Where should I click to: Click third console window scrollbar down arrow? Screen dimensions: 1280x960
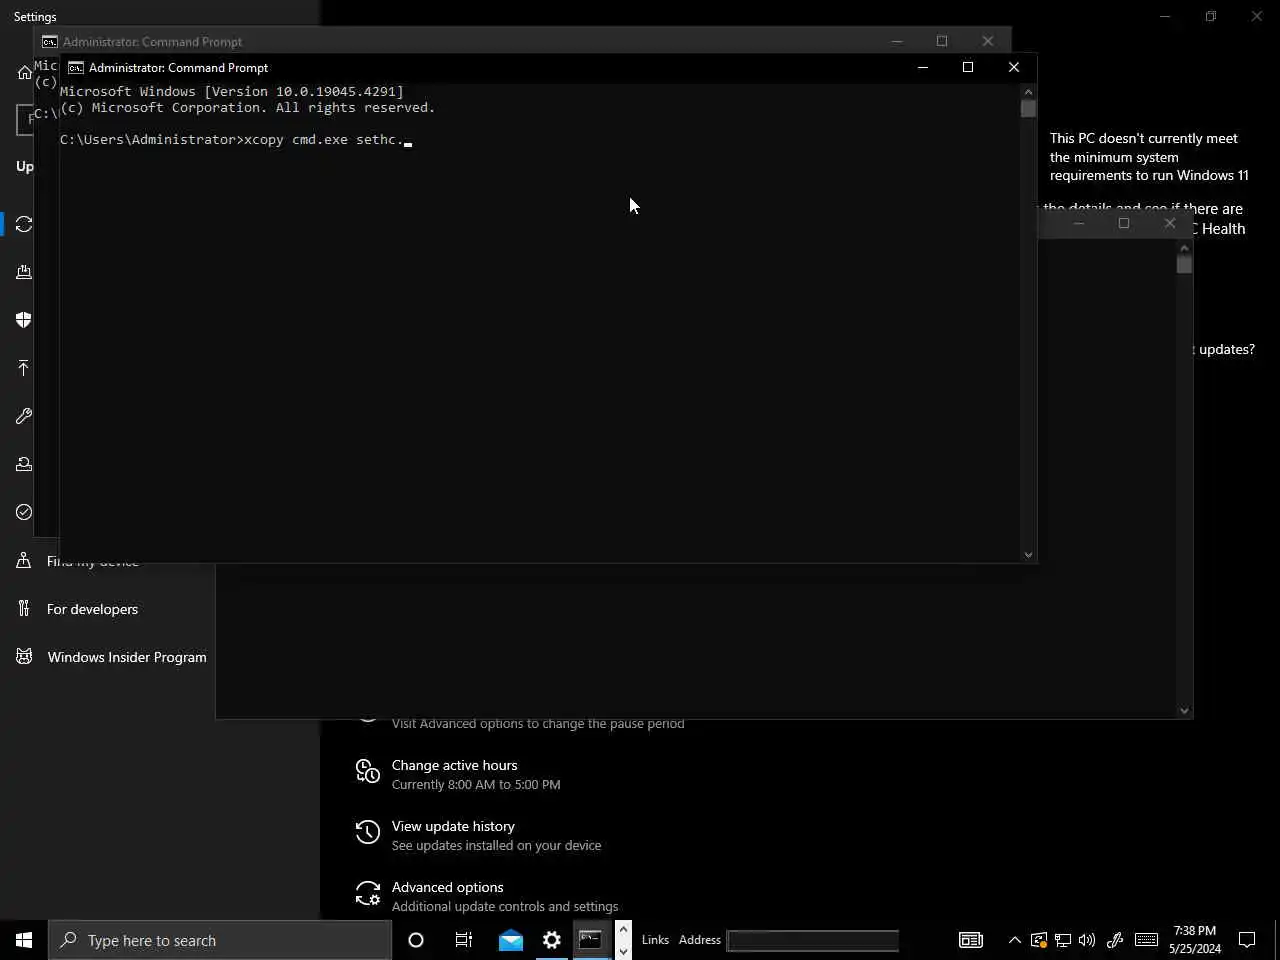[x=1184, y=711]
